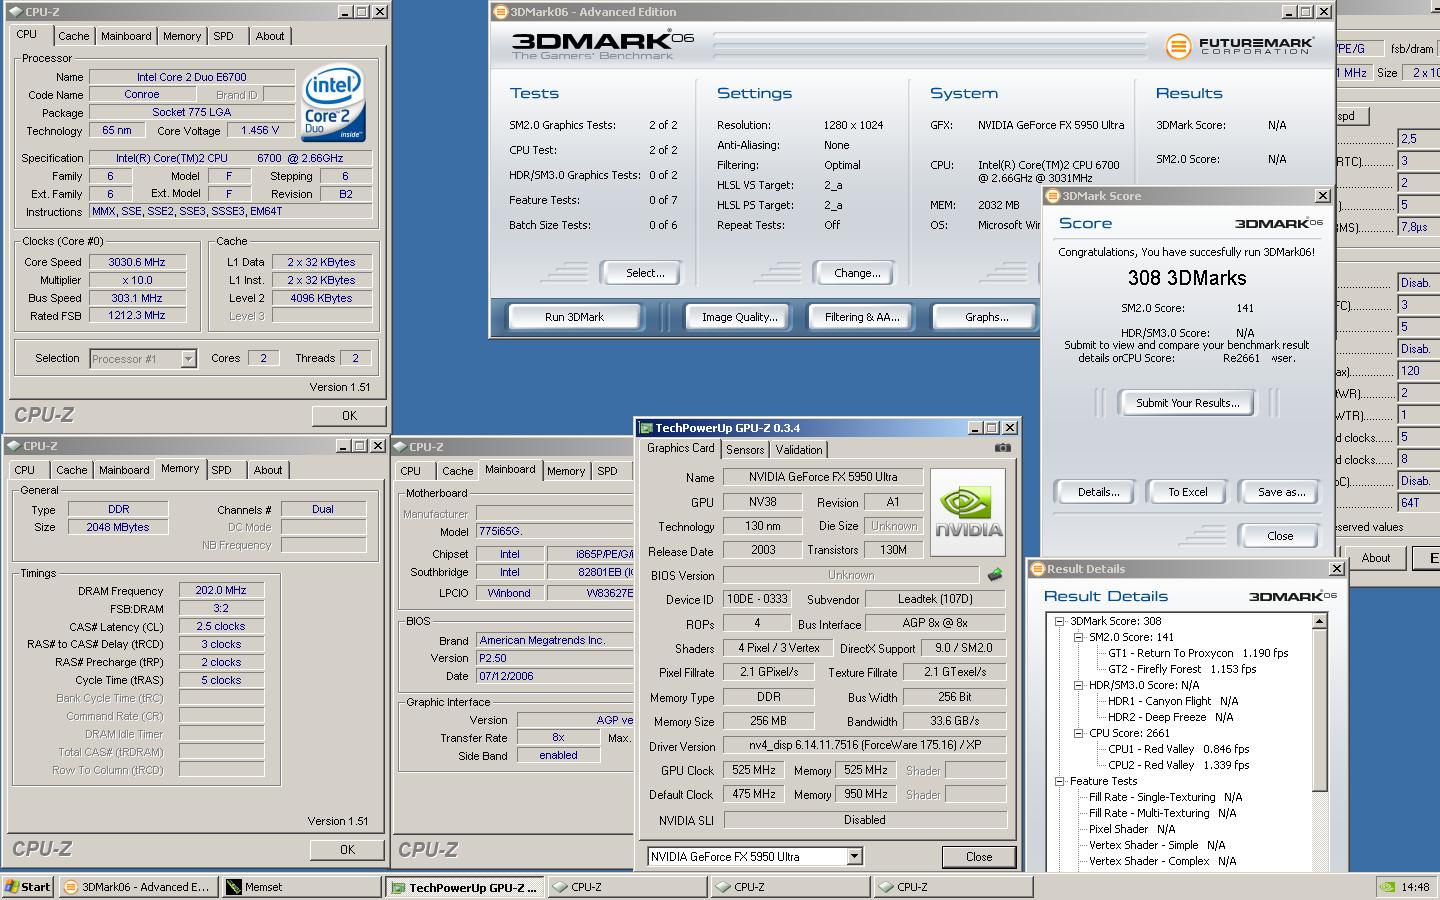The height and width of the screenshot is (900, 1440).
Task: Click Details... in 3DMark Score window
Action: coord(1098,492)
